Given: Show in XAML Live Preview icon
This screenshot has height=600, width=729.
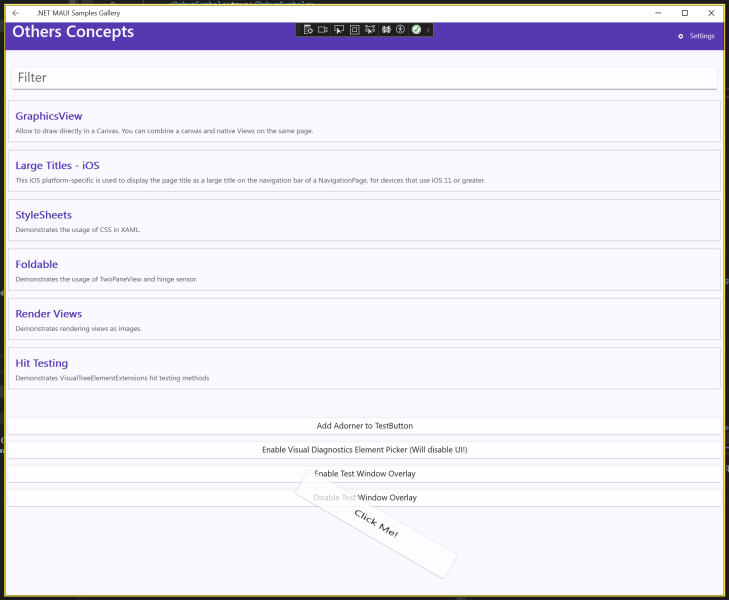Looking at the screenshot, I should click(323, 30).
